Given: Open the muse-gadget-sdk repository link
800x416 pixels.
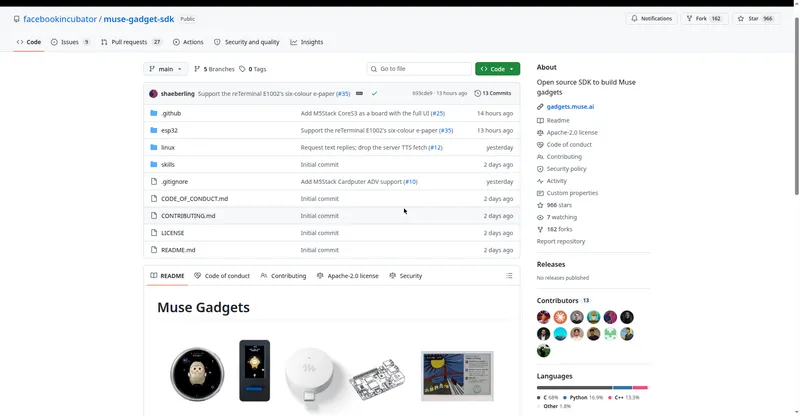Looking at the screenshot, I should 139,19.
